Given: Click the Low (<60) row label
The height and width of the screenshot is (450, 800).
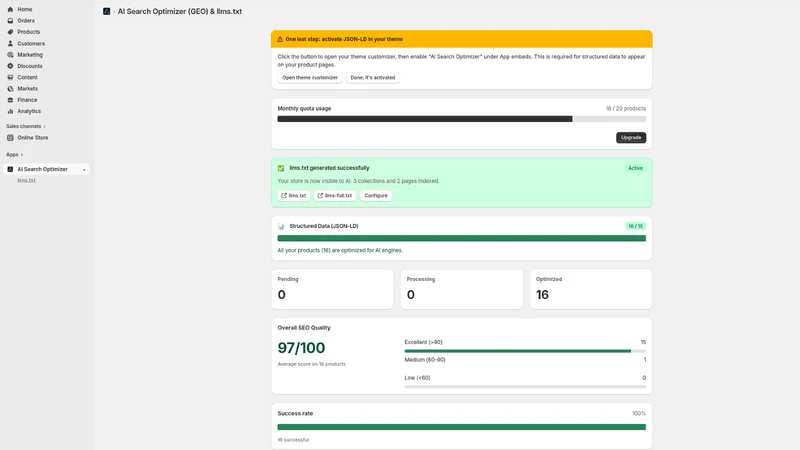Looking at the screenshot, I should 417,378.
